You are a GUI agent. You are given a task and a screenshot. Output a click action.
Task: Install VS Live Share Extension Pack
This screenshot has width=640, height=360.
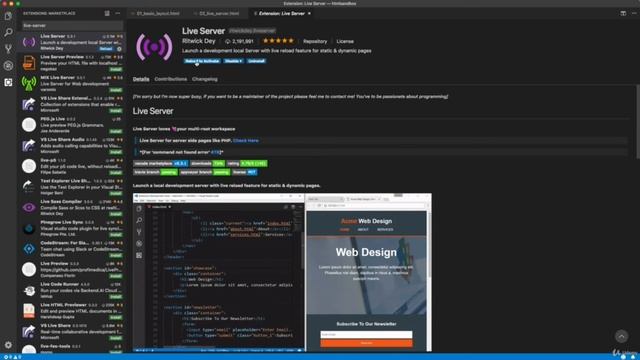pos(116,111)
